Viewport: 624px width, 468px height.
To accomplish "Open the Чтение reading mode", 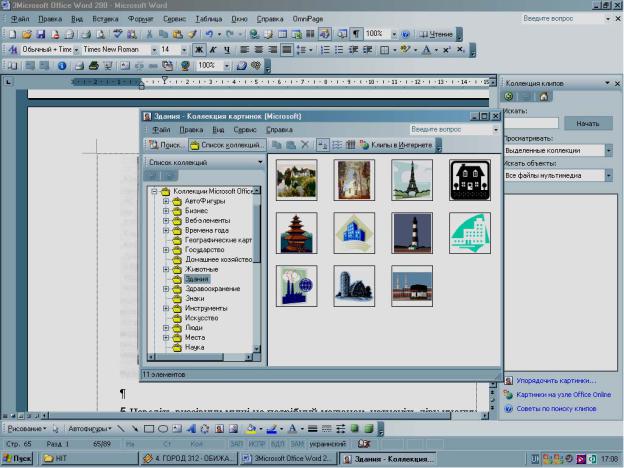I will (436, 34).
